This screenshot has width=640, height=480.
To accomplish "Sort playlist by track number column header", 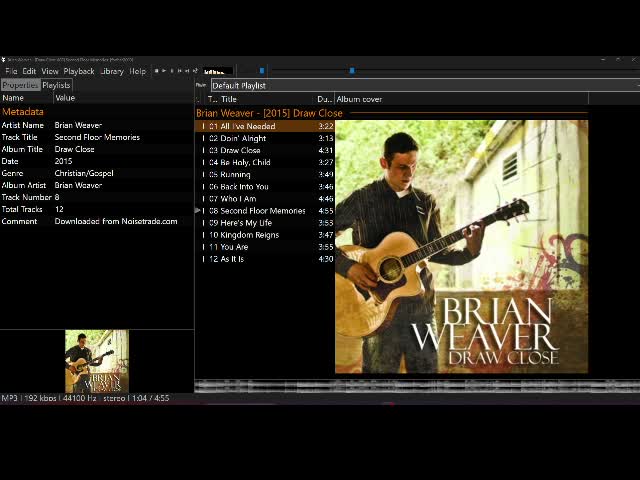I will click(212, 99).
